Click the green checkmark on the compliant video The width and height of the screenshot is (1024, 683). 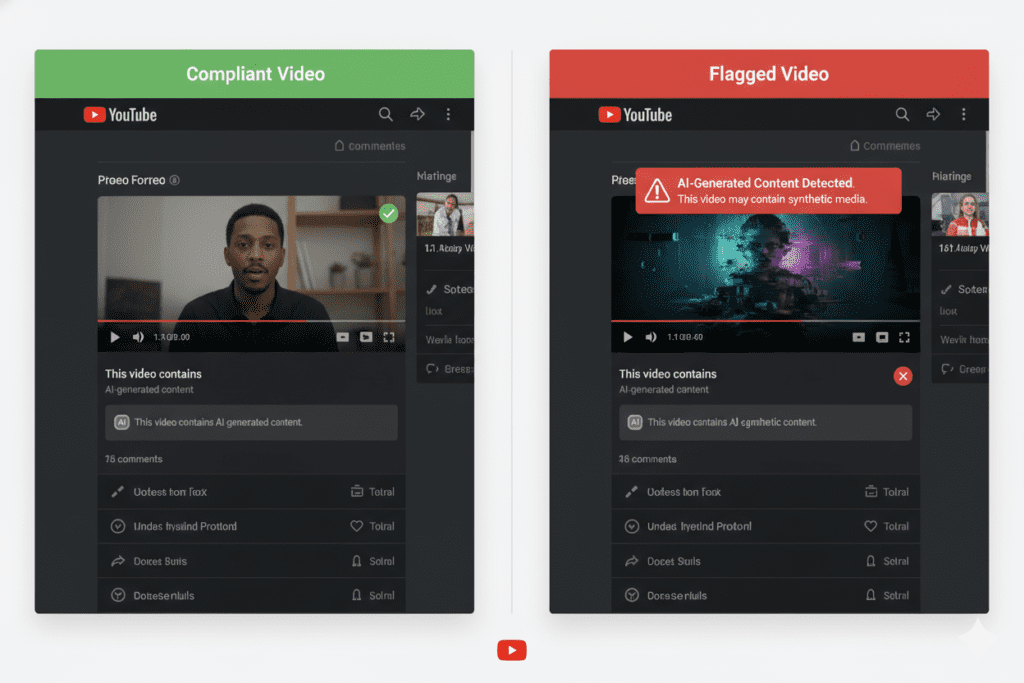tap(388, 213)
